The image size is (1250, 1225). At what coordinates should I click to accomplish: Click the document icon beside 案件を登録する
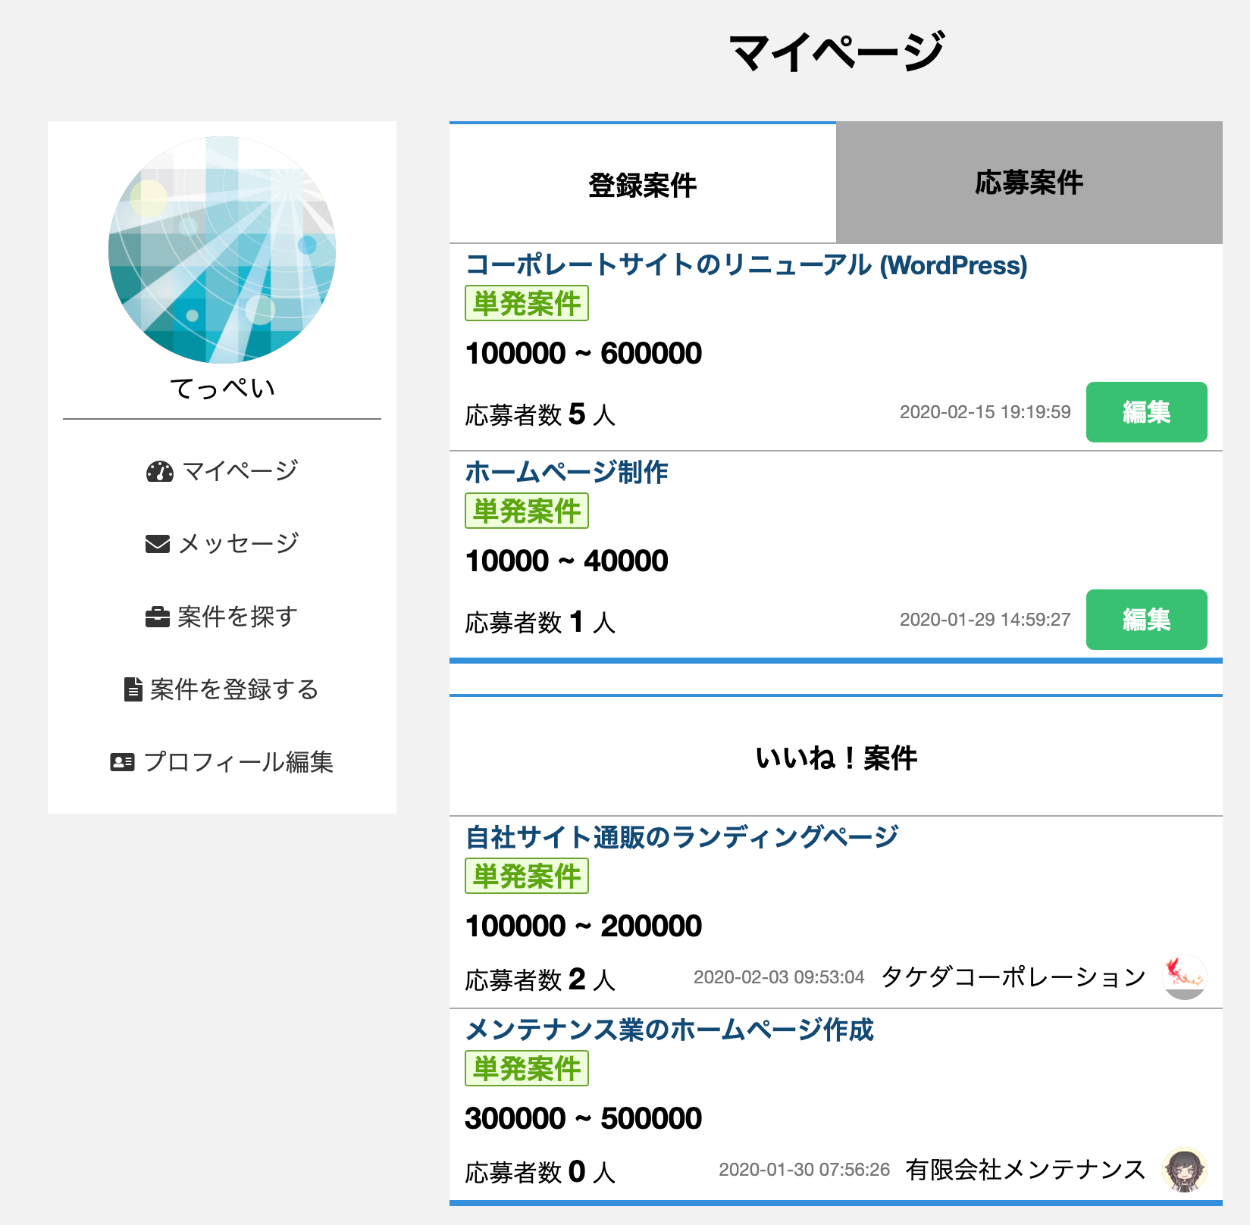coord(133,689)
